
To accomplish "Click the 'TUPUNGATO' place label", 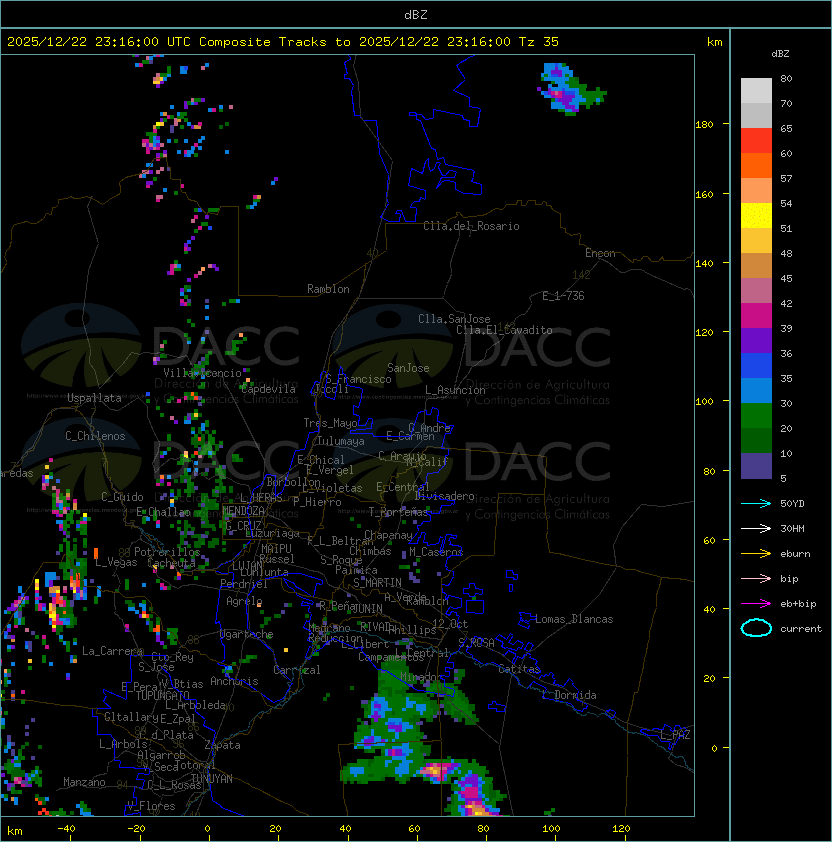I will [162, 695].
